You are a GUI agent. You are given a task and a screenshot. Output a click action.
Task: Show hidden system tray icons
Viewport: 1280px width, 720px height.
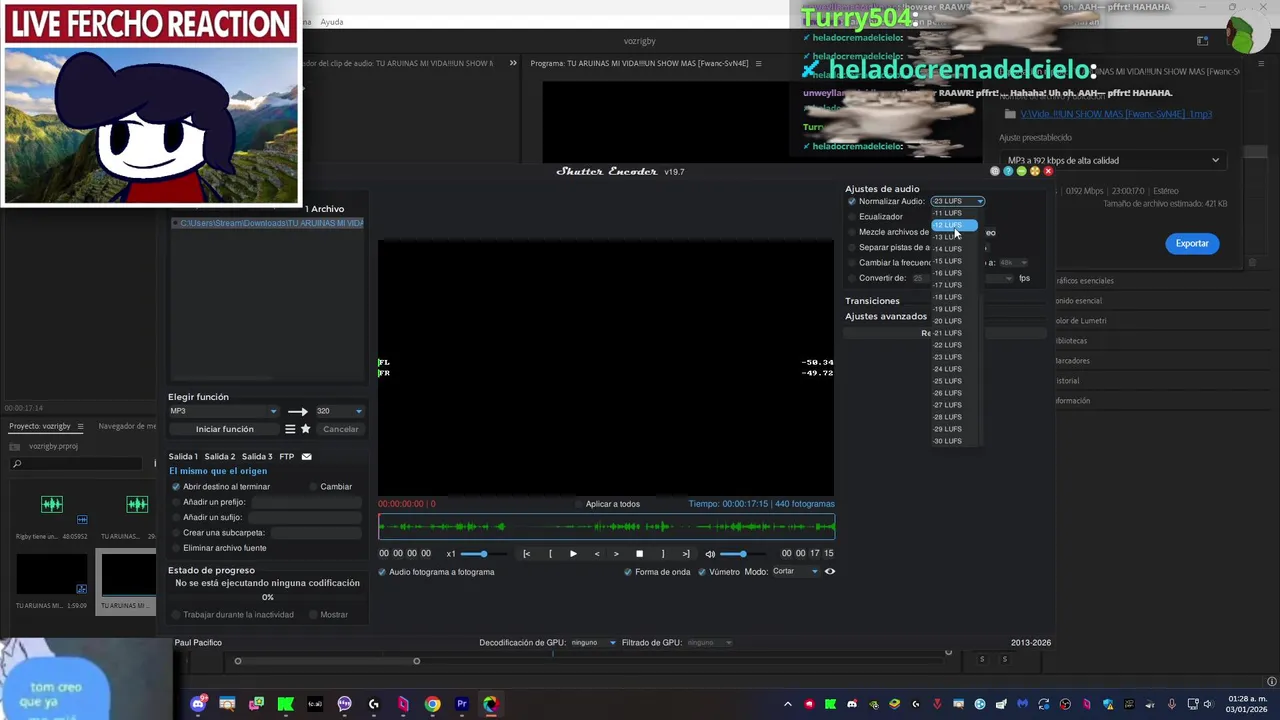point(788,704)
